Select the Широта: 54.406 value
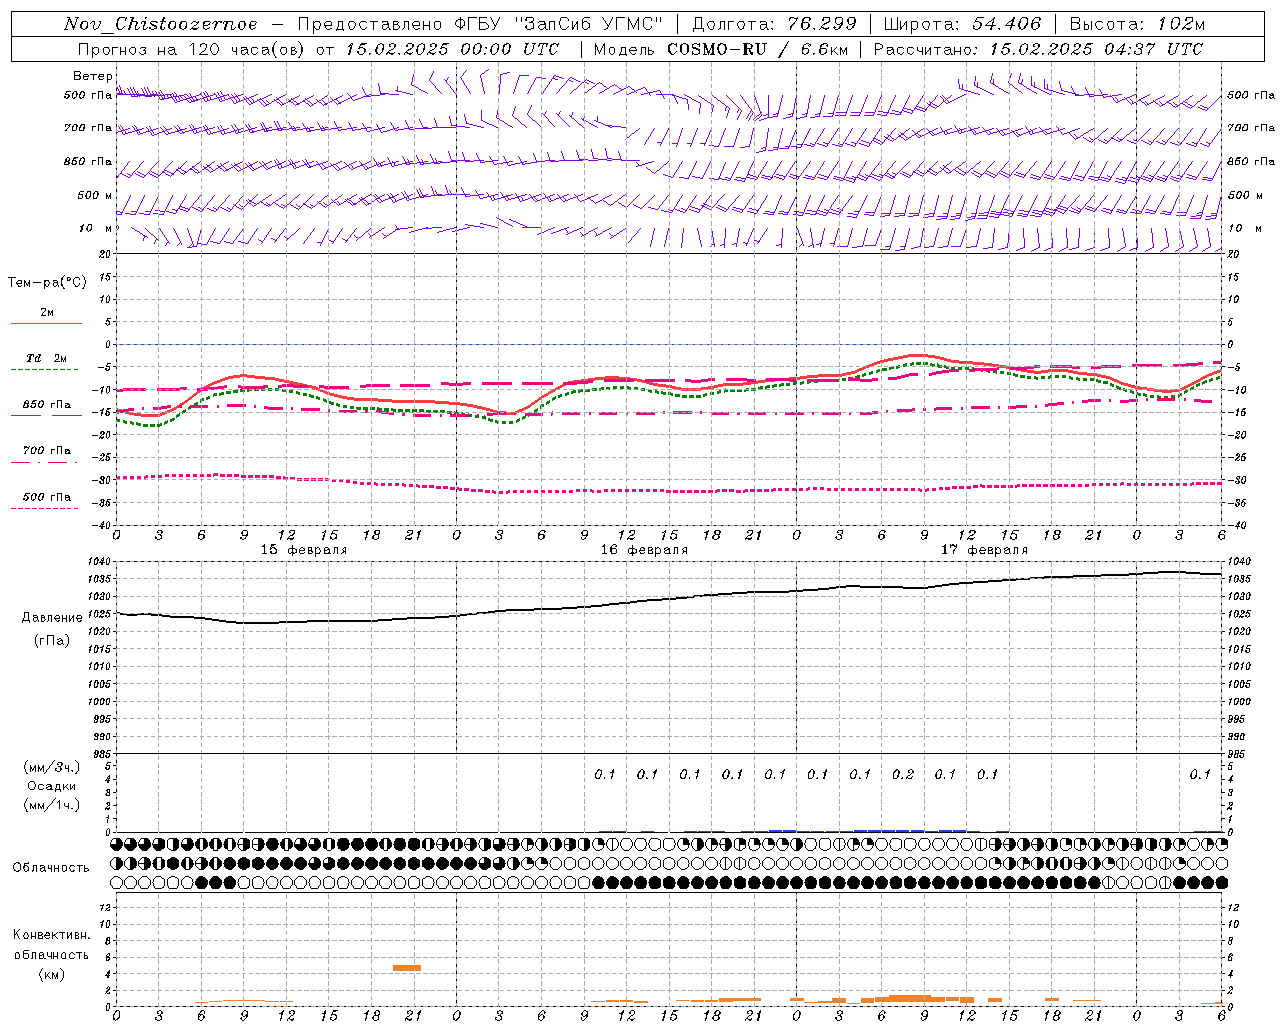The height and width of the screenshot is (1024, 1280). pos(962,24)
